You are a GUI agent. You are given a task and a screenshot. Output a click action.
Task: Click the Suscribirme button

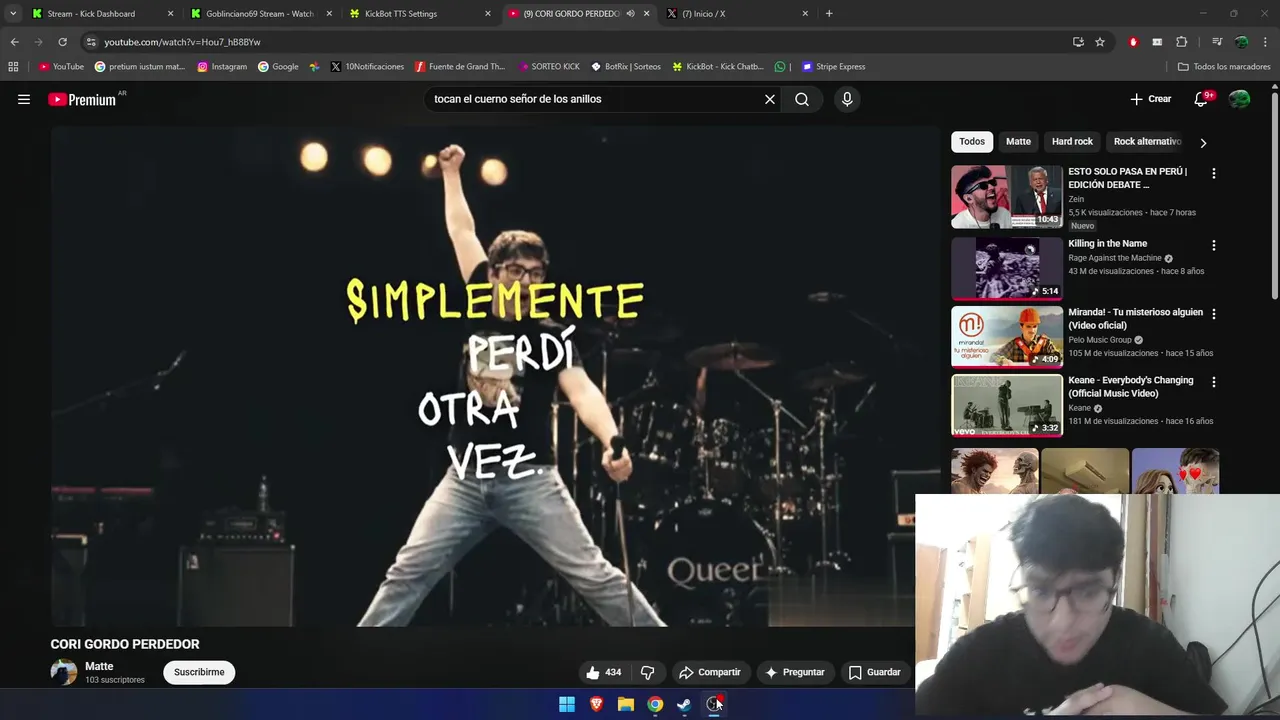[199, 672]
